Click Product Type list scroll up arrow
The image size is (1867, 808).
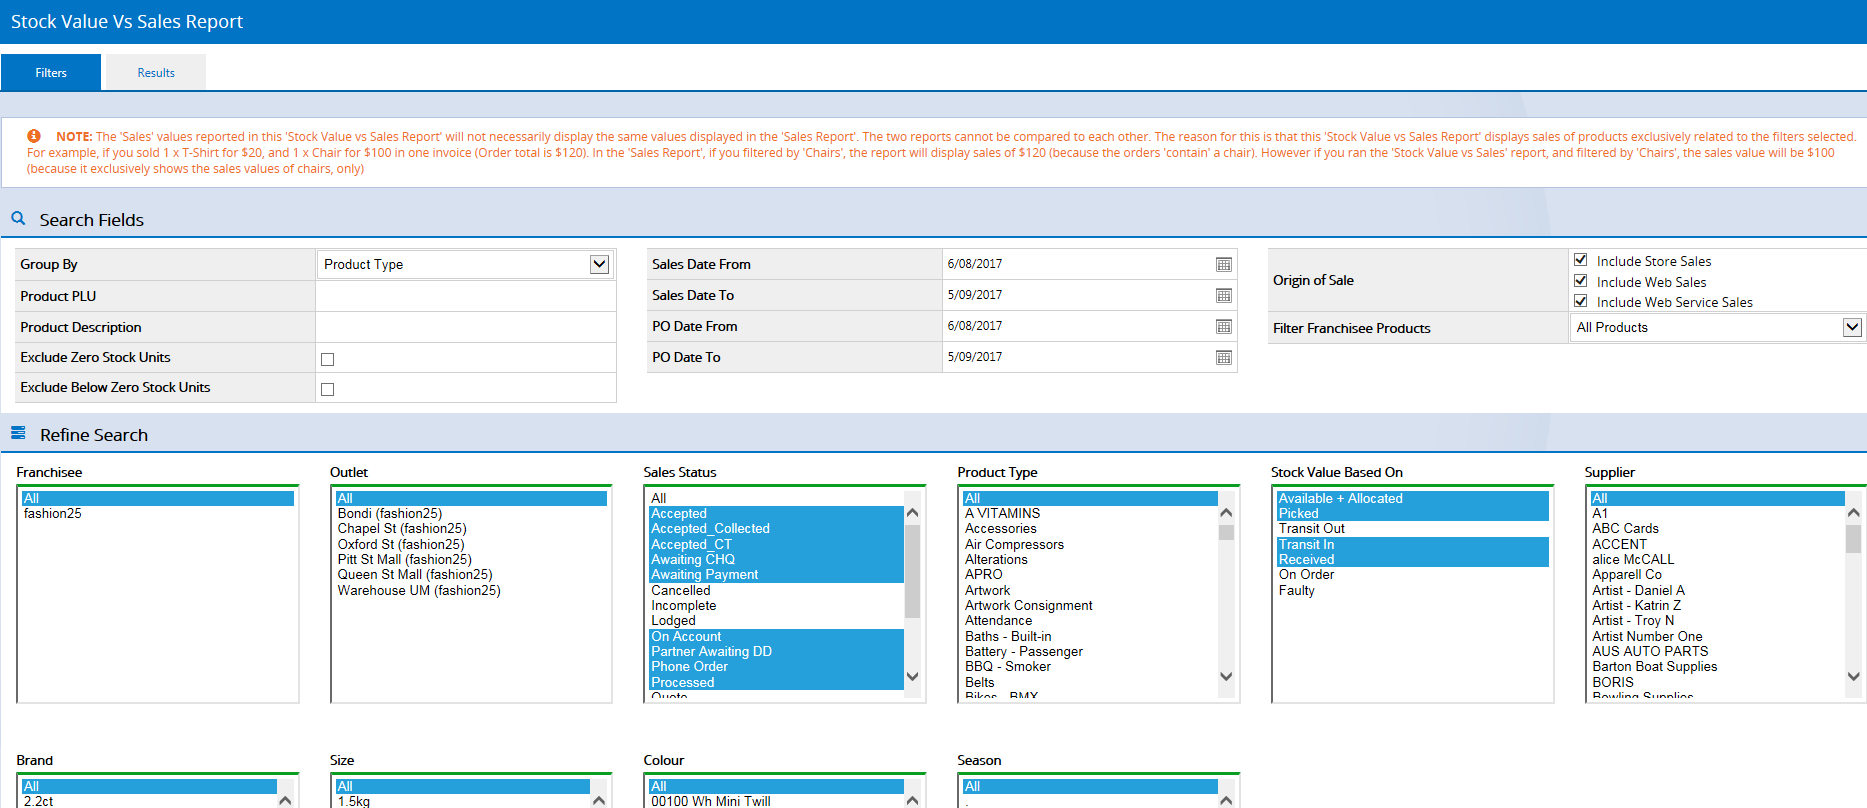tap(1226, 513)
